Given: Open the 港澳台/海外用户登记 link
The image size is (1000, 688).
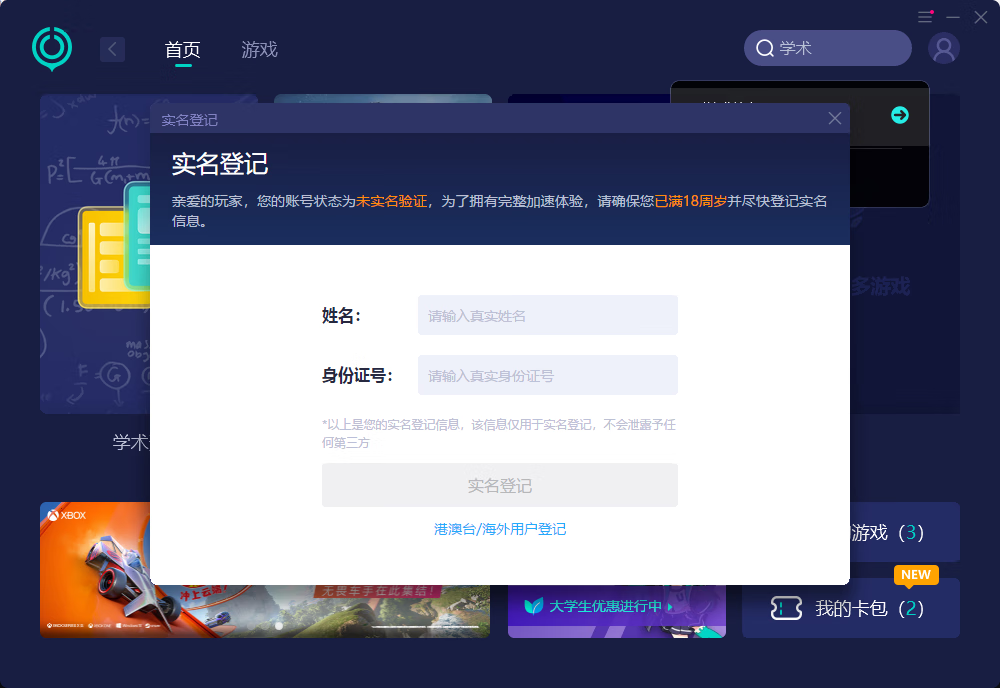Looking at the screenshot, I should coord(500,529).
